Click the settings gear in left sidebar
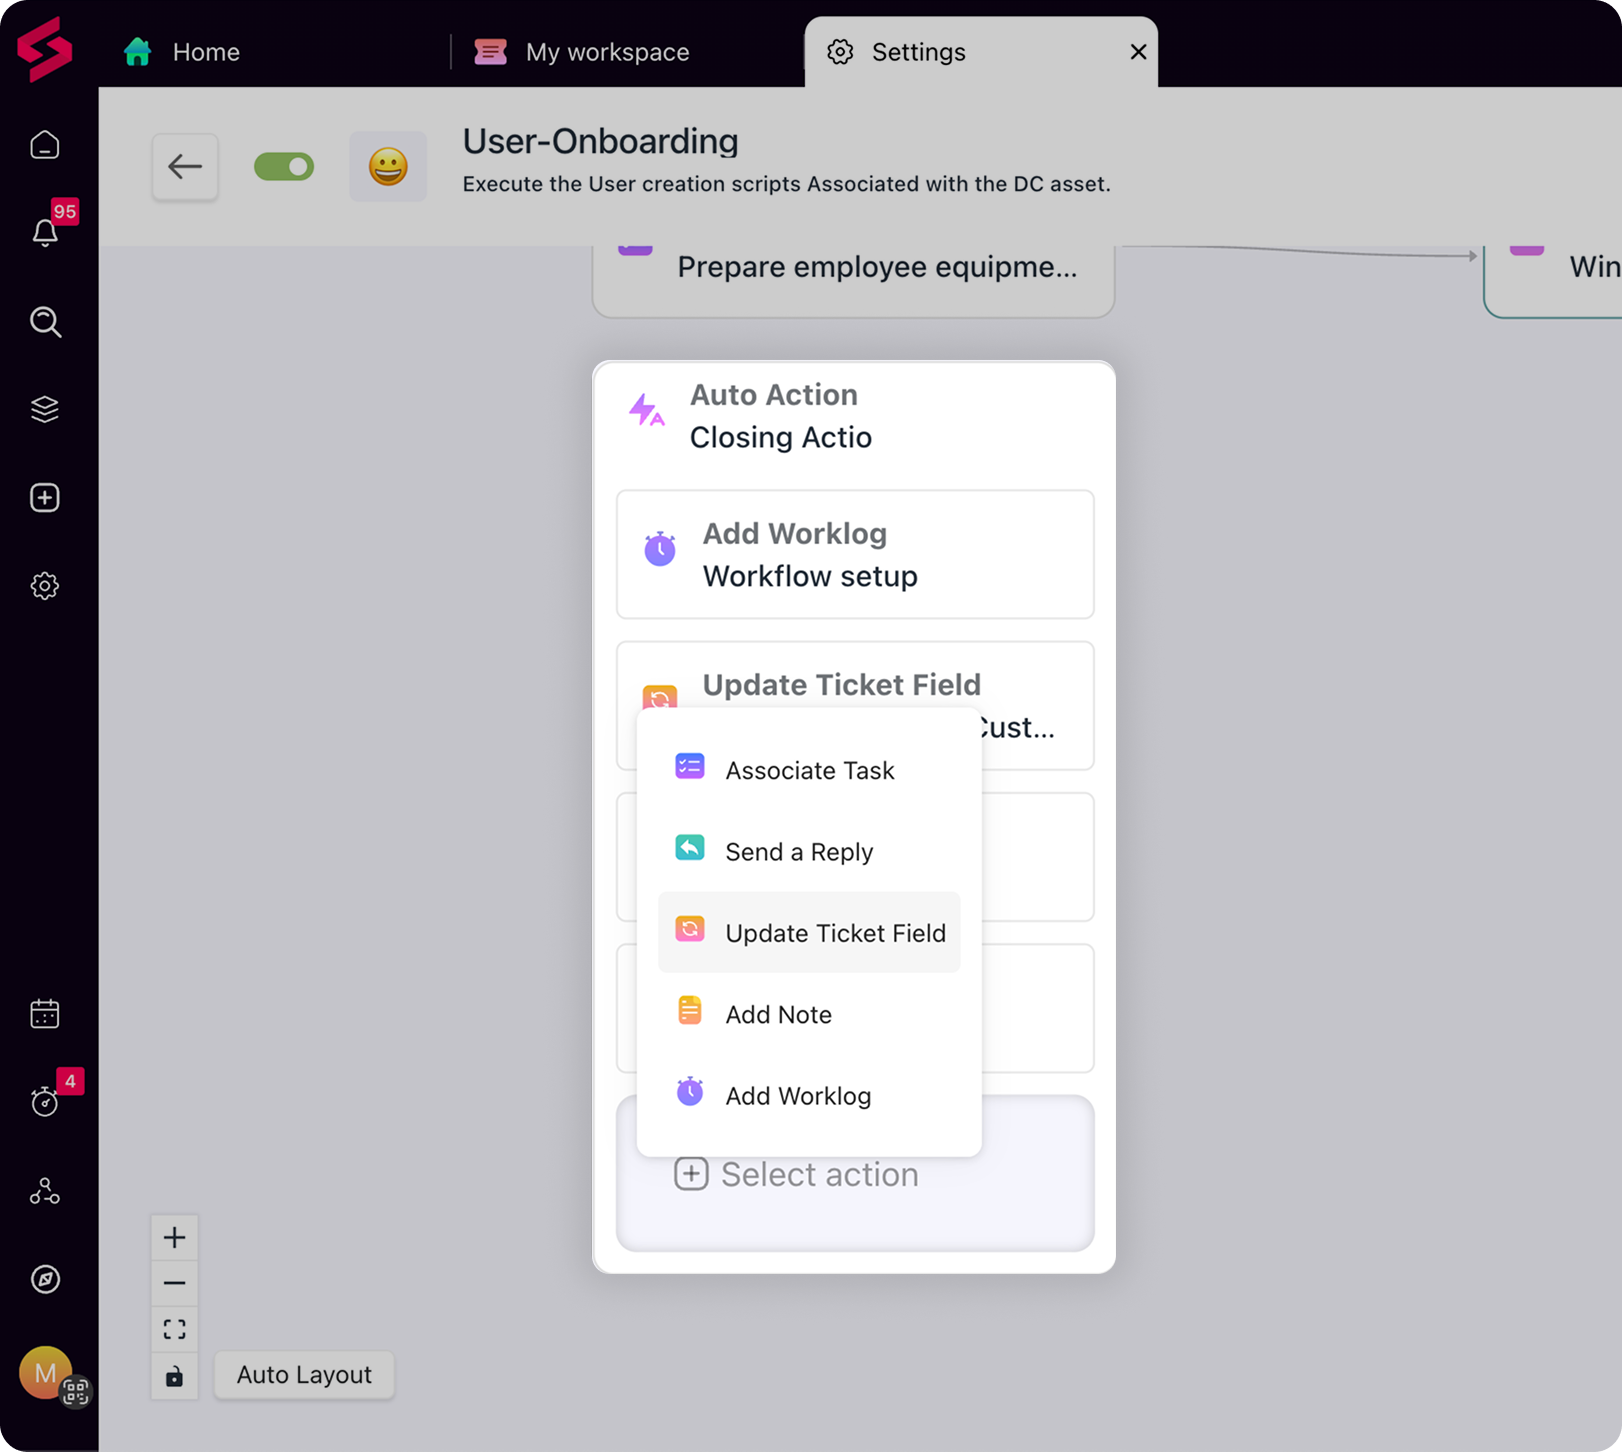Image resolution: width=1622 pixels, height=1452 pixels. [45, 586]
